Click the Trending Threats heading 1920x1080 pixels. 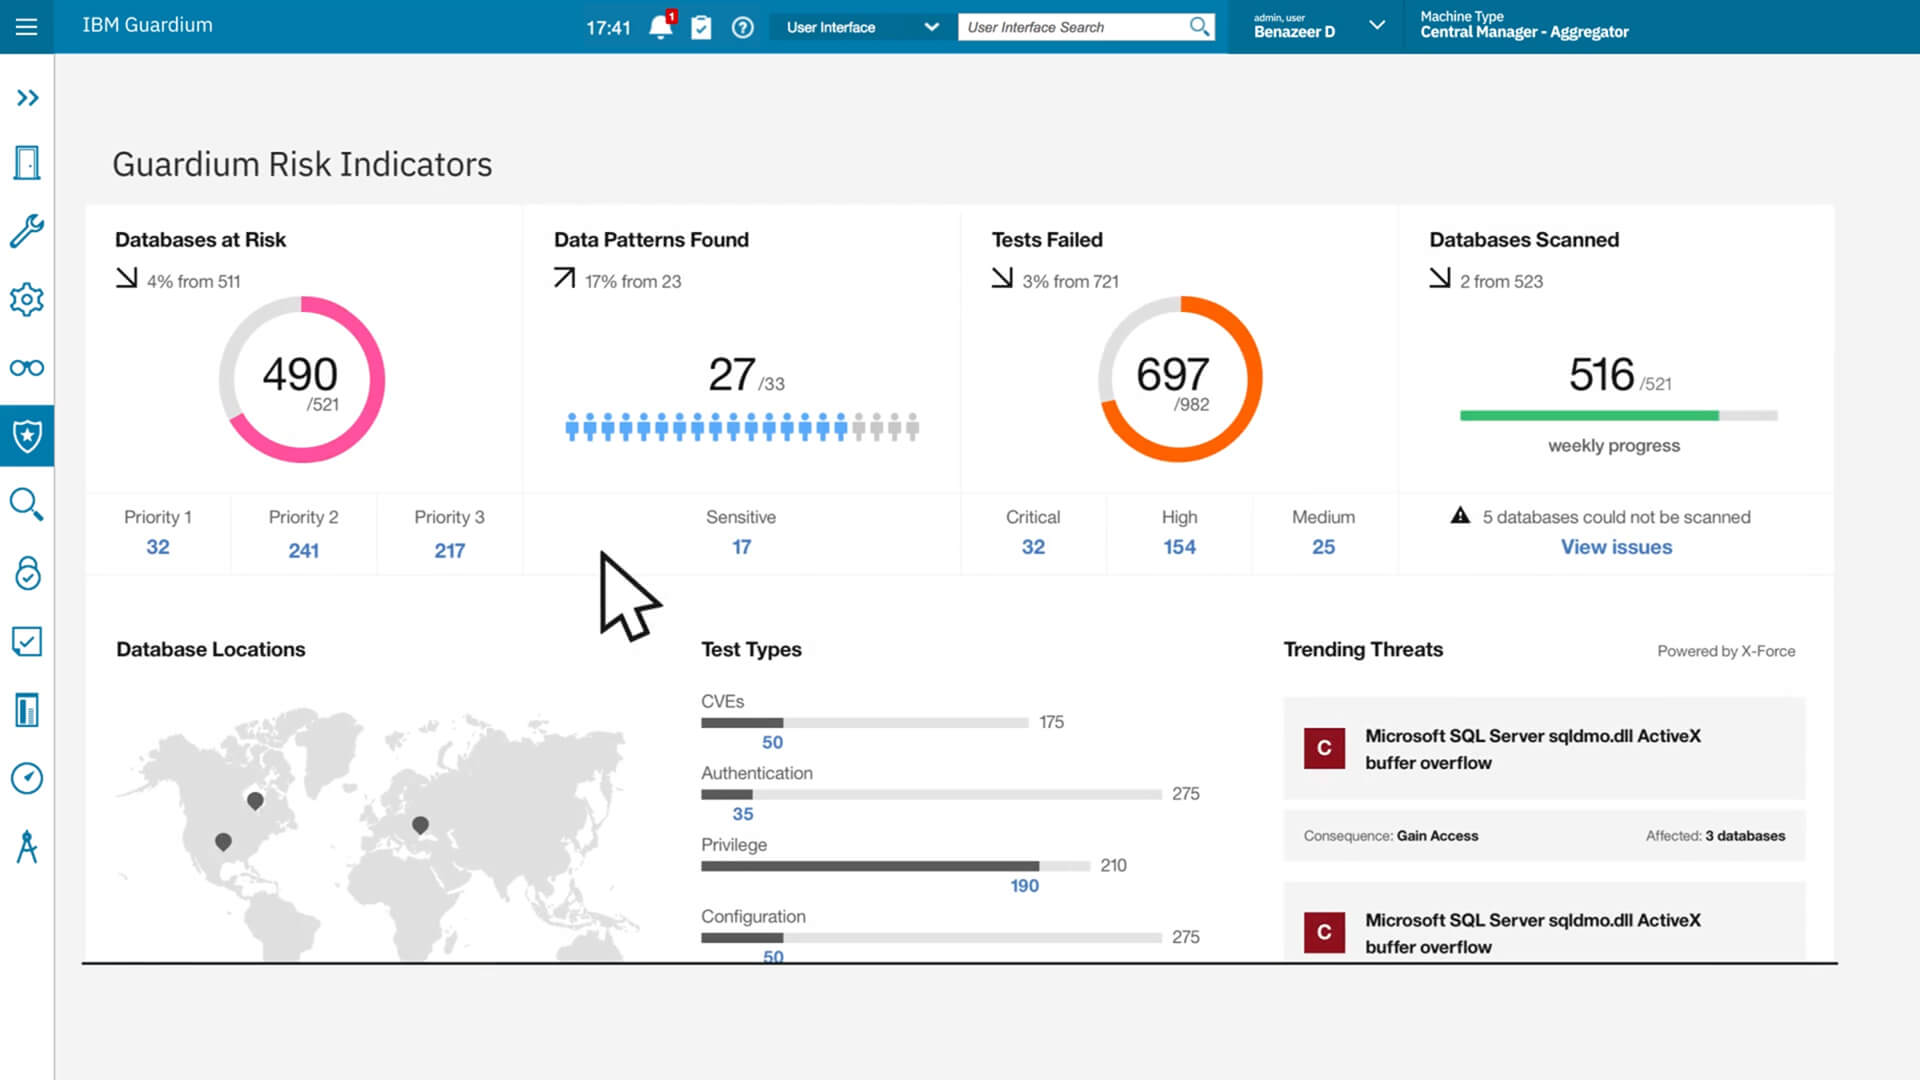point(1363,649)
